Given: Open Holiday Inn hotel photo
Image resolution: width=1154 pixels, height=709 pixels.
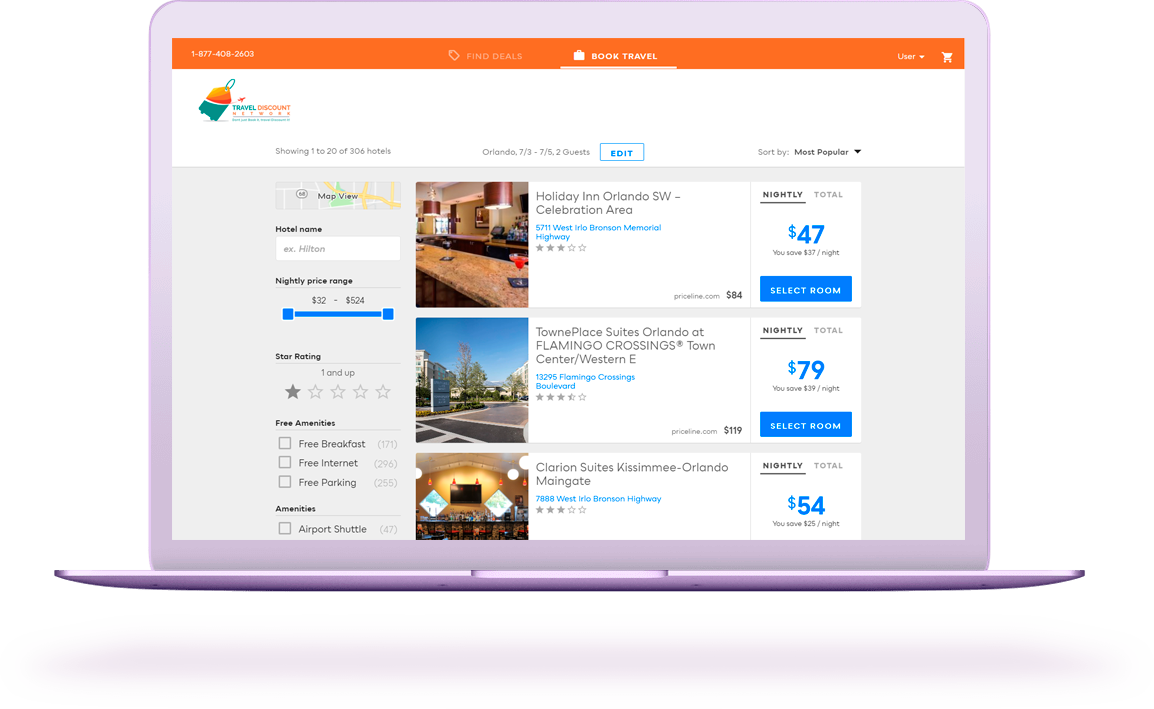Looking at the screenshot, I should point(472,244).
